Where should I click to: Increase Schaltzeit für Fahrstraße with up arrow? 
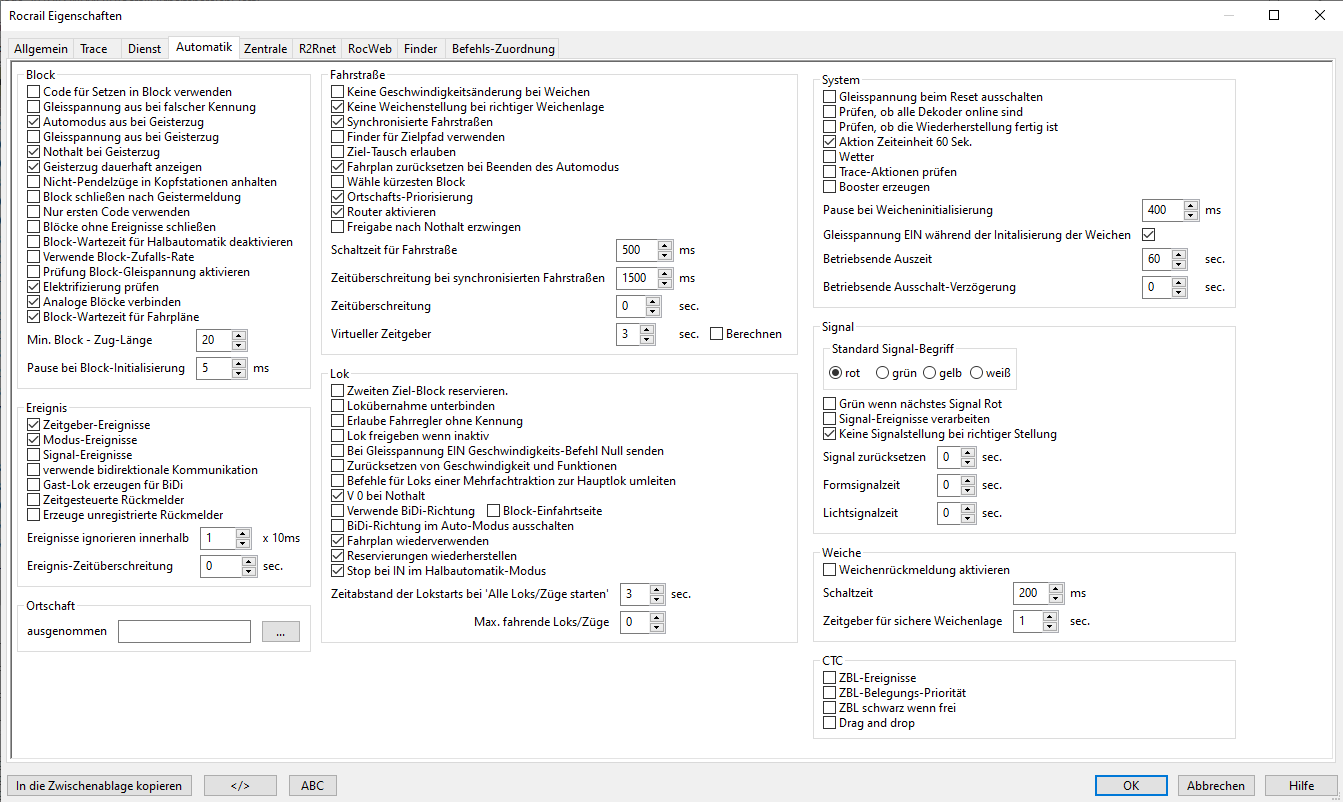(665, 245)
